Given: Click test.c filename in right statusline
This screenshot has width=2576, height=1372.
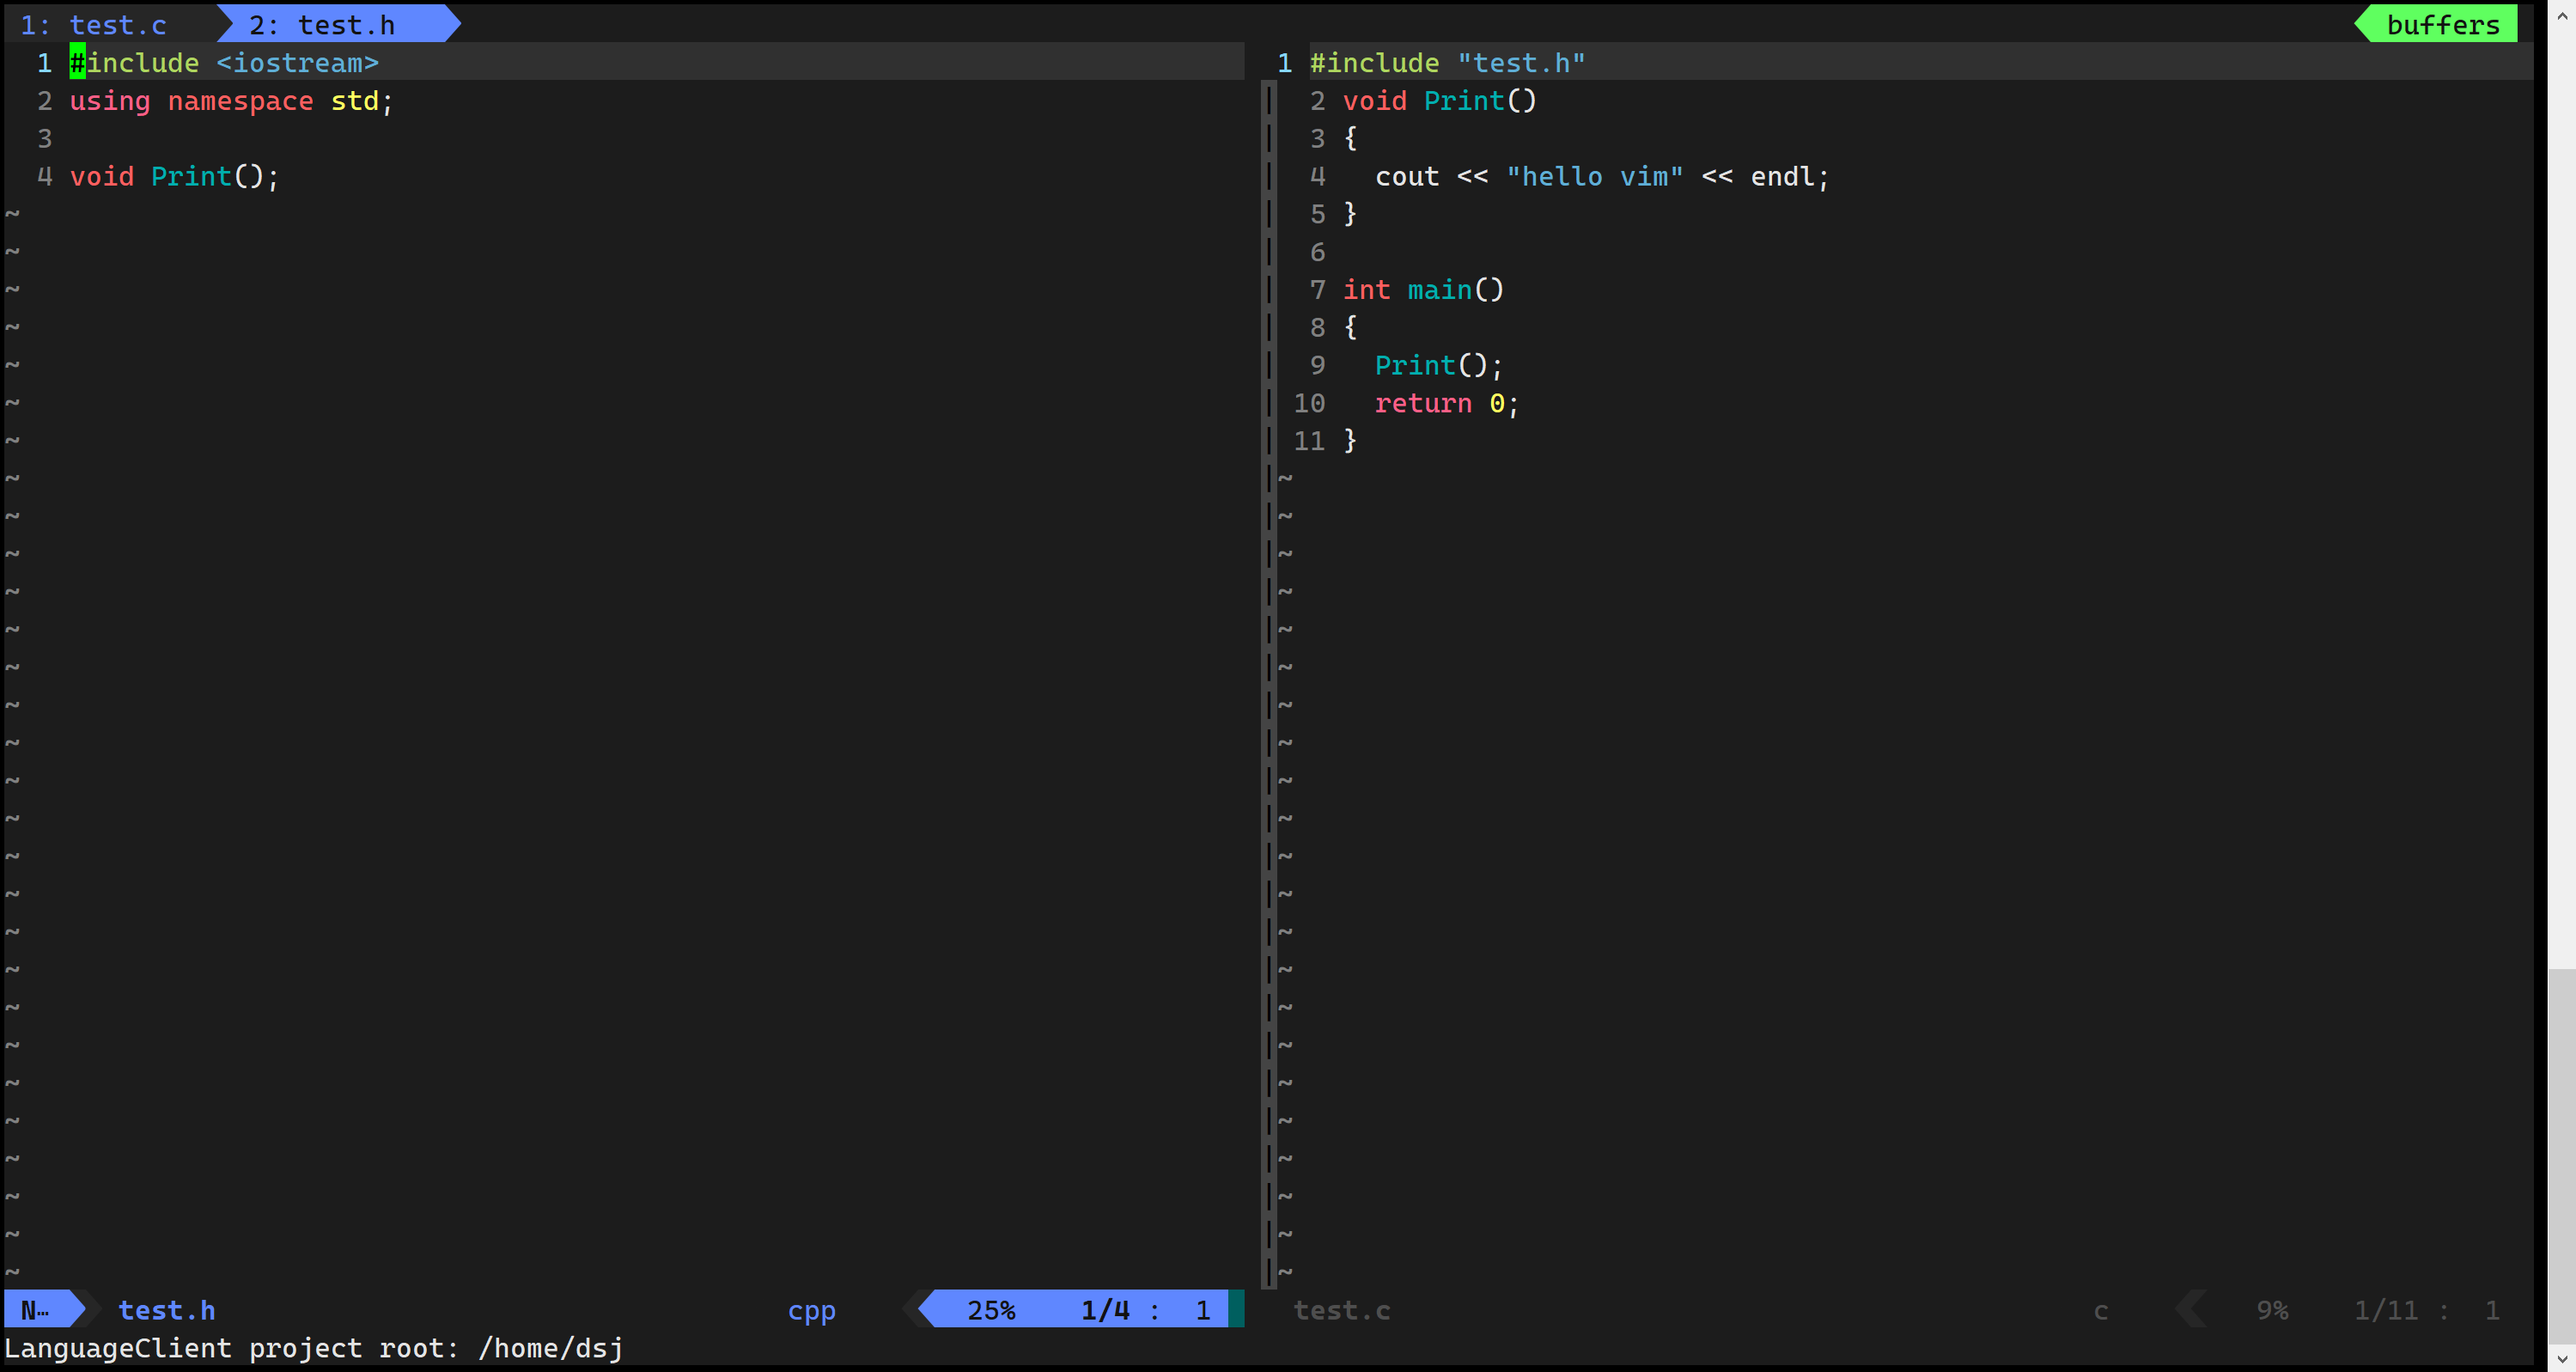Looking at the screenshot, I should [x=1342, y=1310].
